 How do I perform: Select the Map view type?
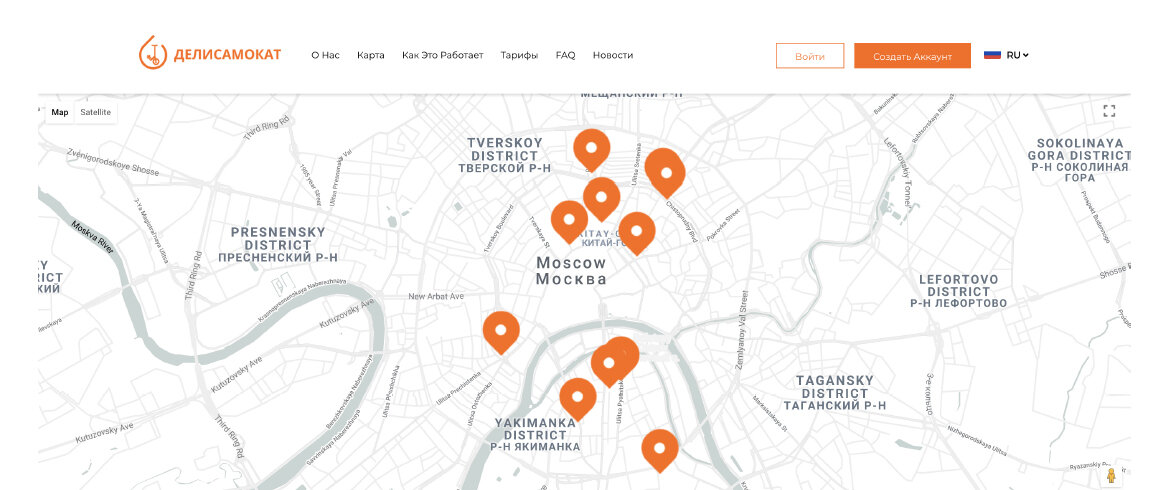click(x=60, y=112)
